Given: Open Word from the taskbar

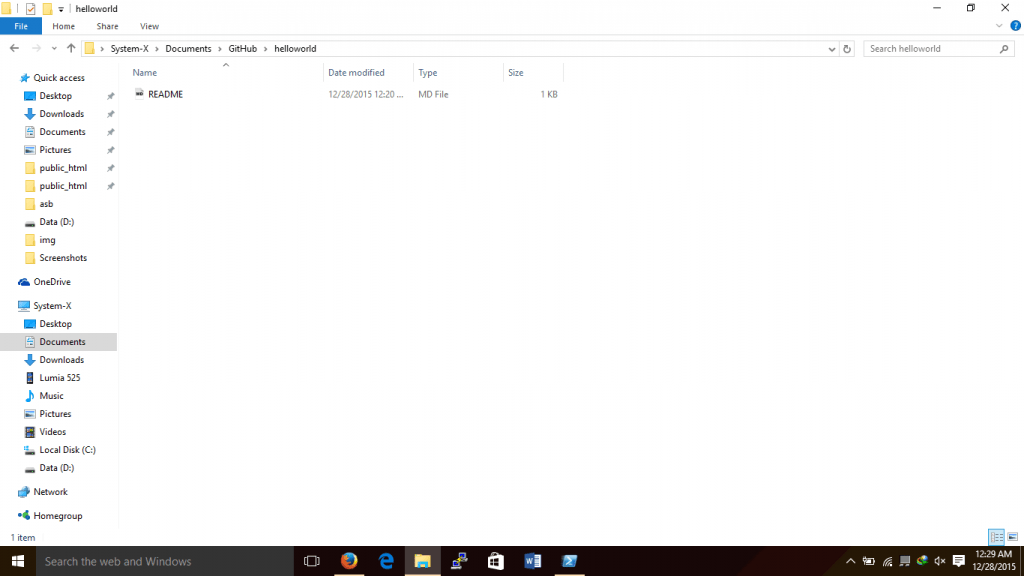Looking at the screenshot, I should pos(532,561).
